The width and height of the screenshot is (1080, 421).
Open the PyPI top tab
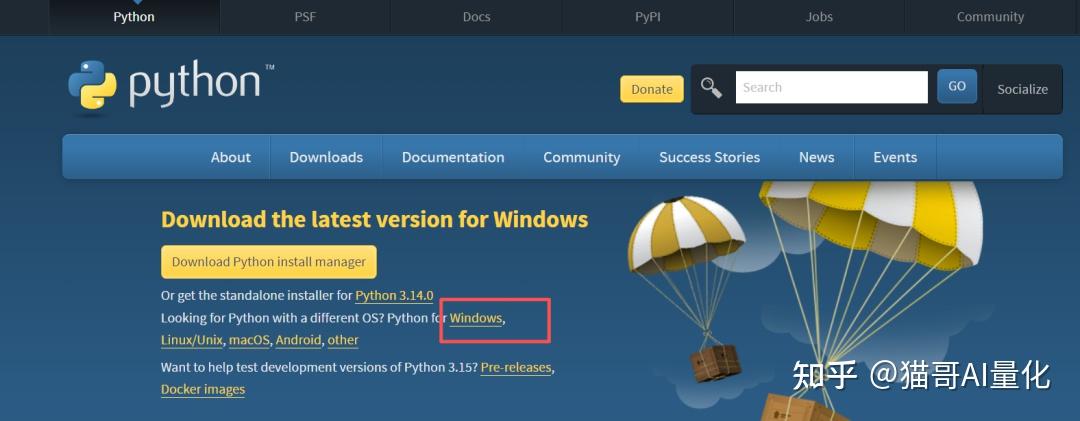pyautogui.click(x=648, y=17)
